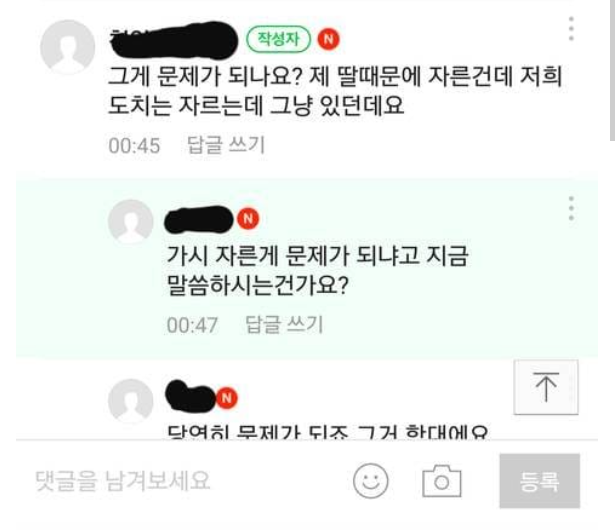Click the profile avatar of the 00:47 reply
This screenshot has height=530, width=615.
[131, 222]
